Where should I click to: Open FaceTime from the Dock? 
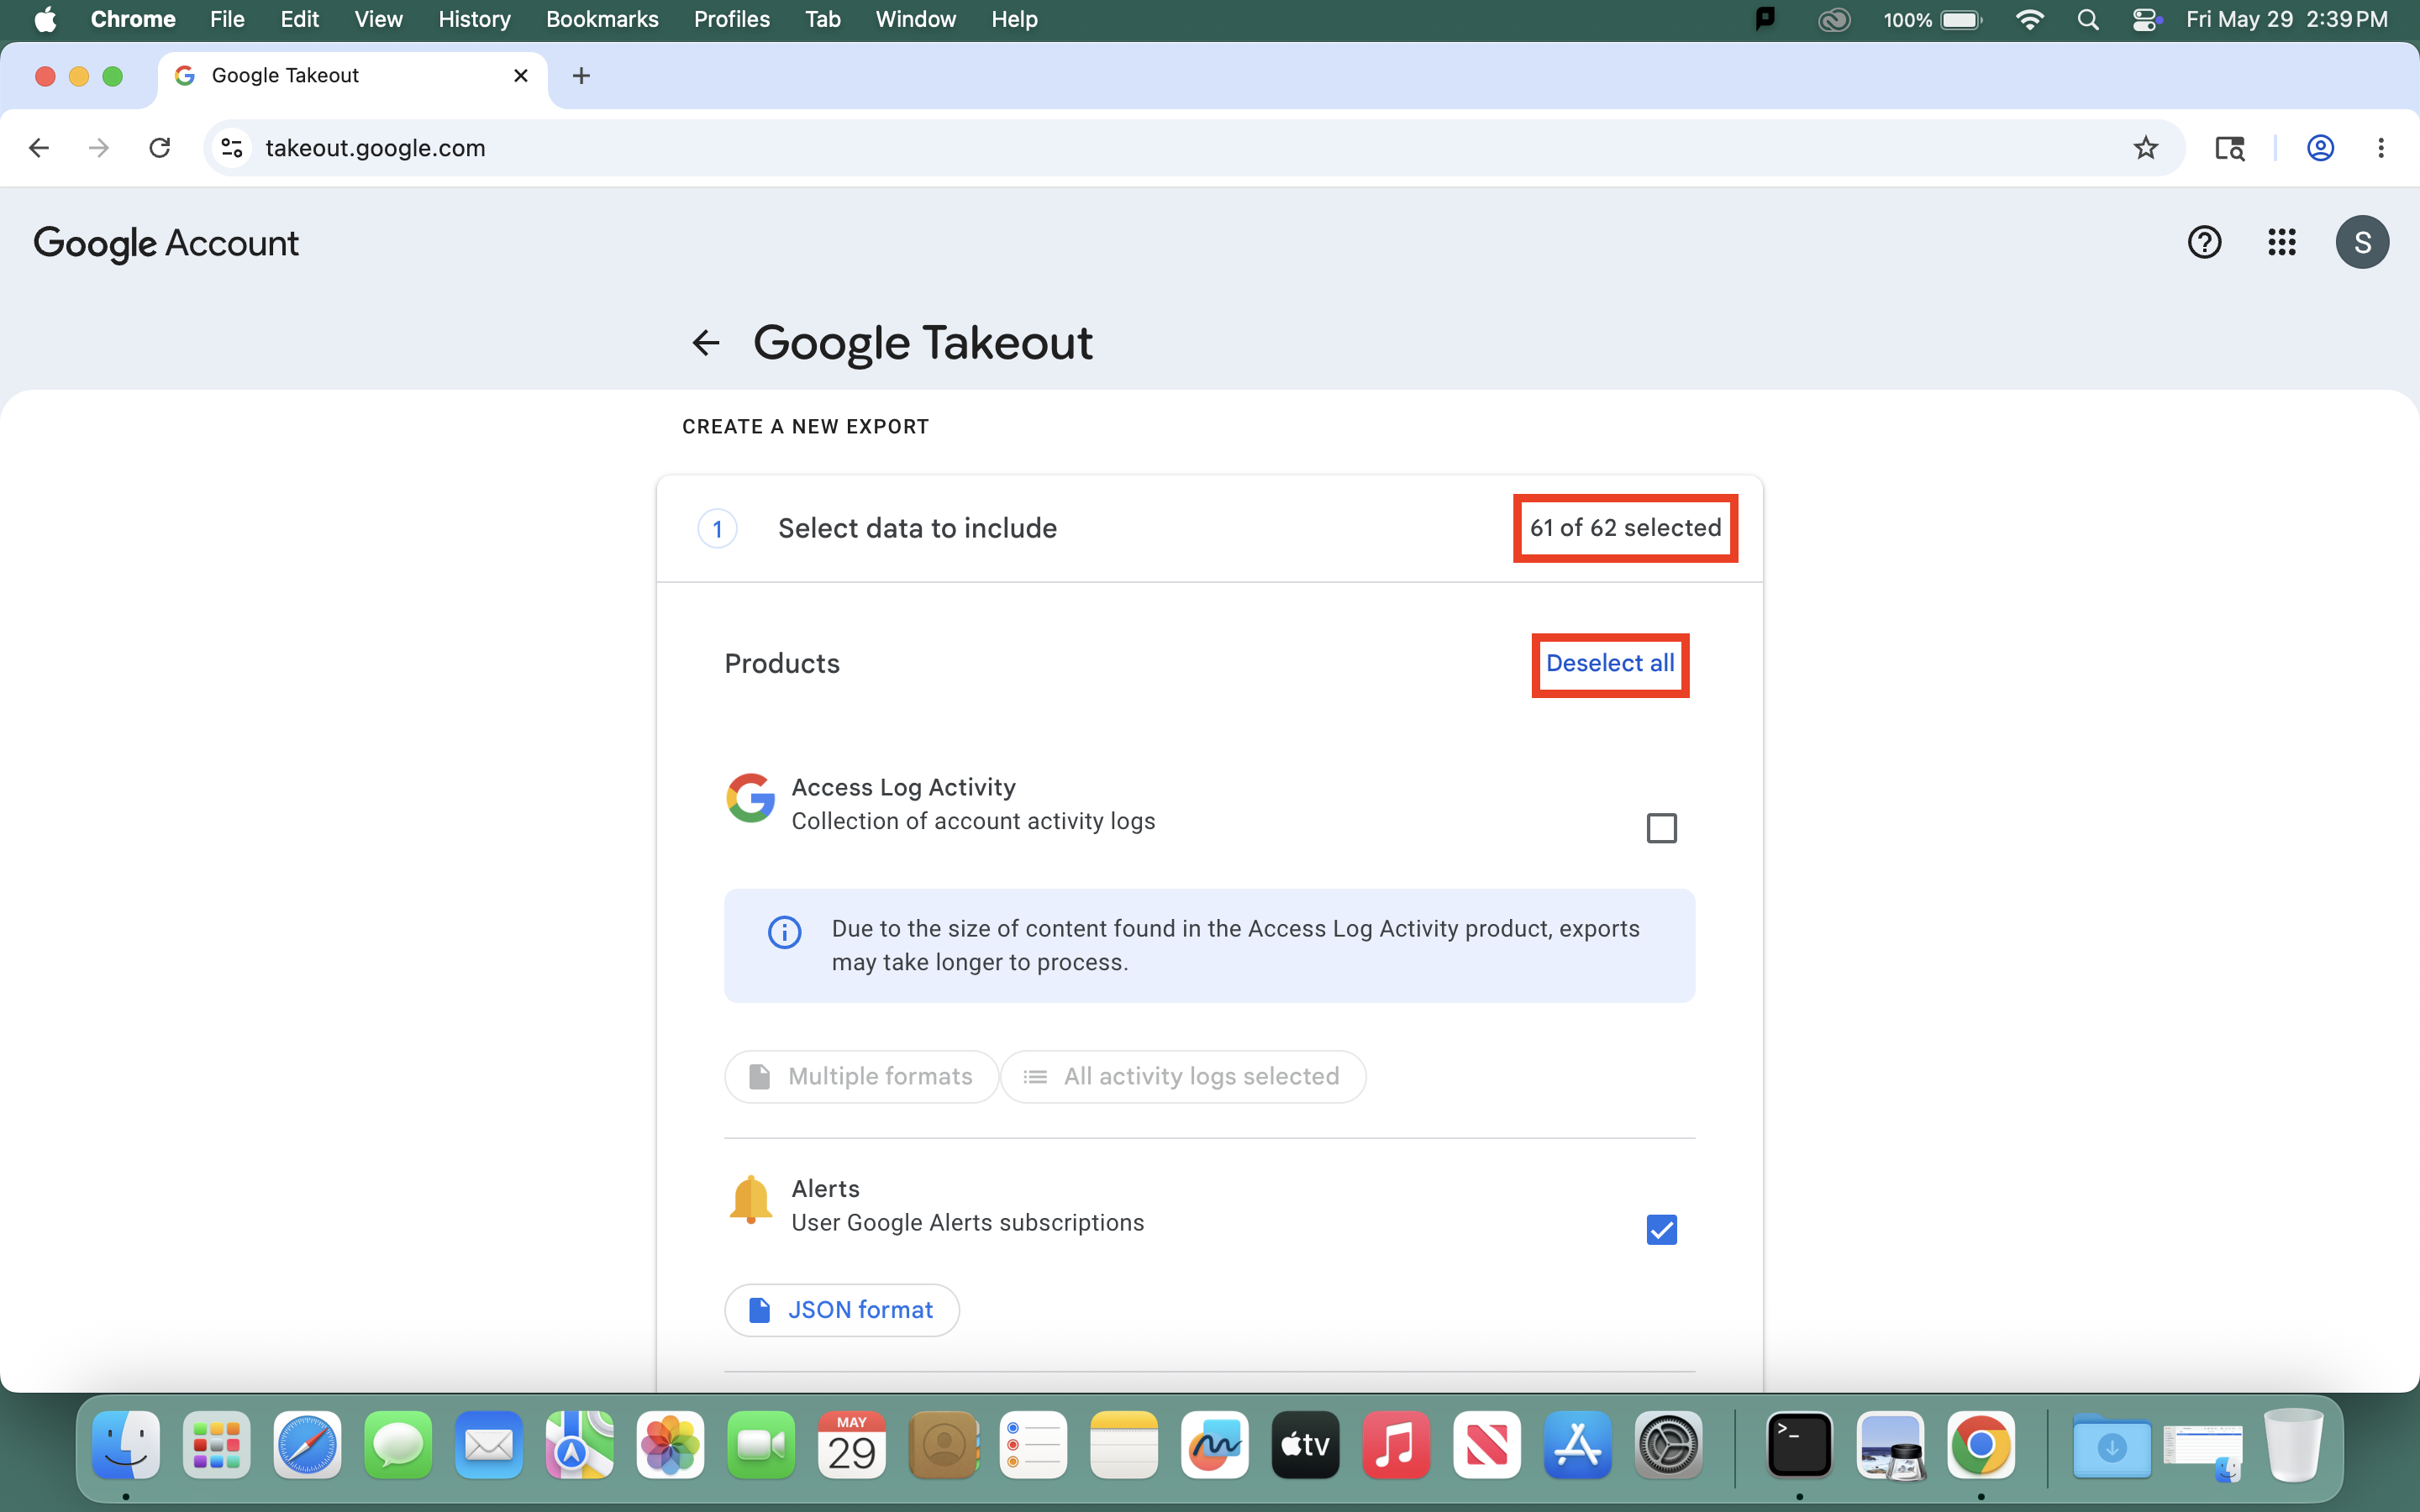(x=761, y=1445)
